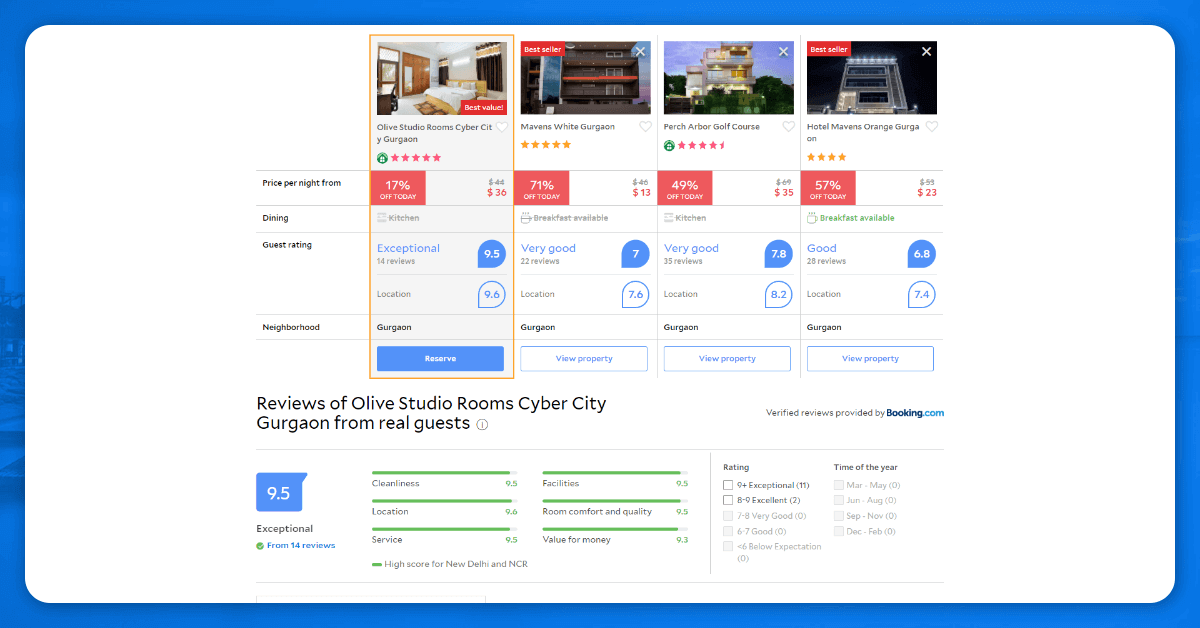Click the Exceptional 14 reviews text
This screenshot has height=628, width=1200.
tap(408, 254)
